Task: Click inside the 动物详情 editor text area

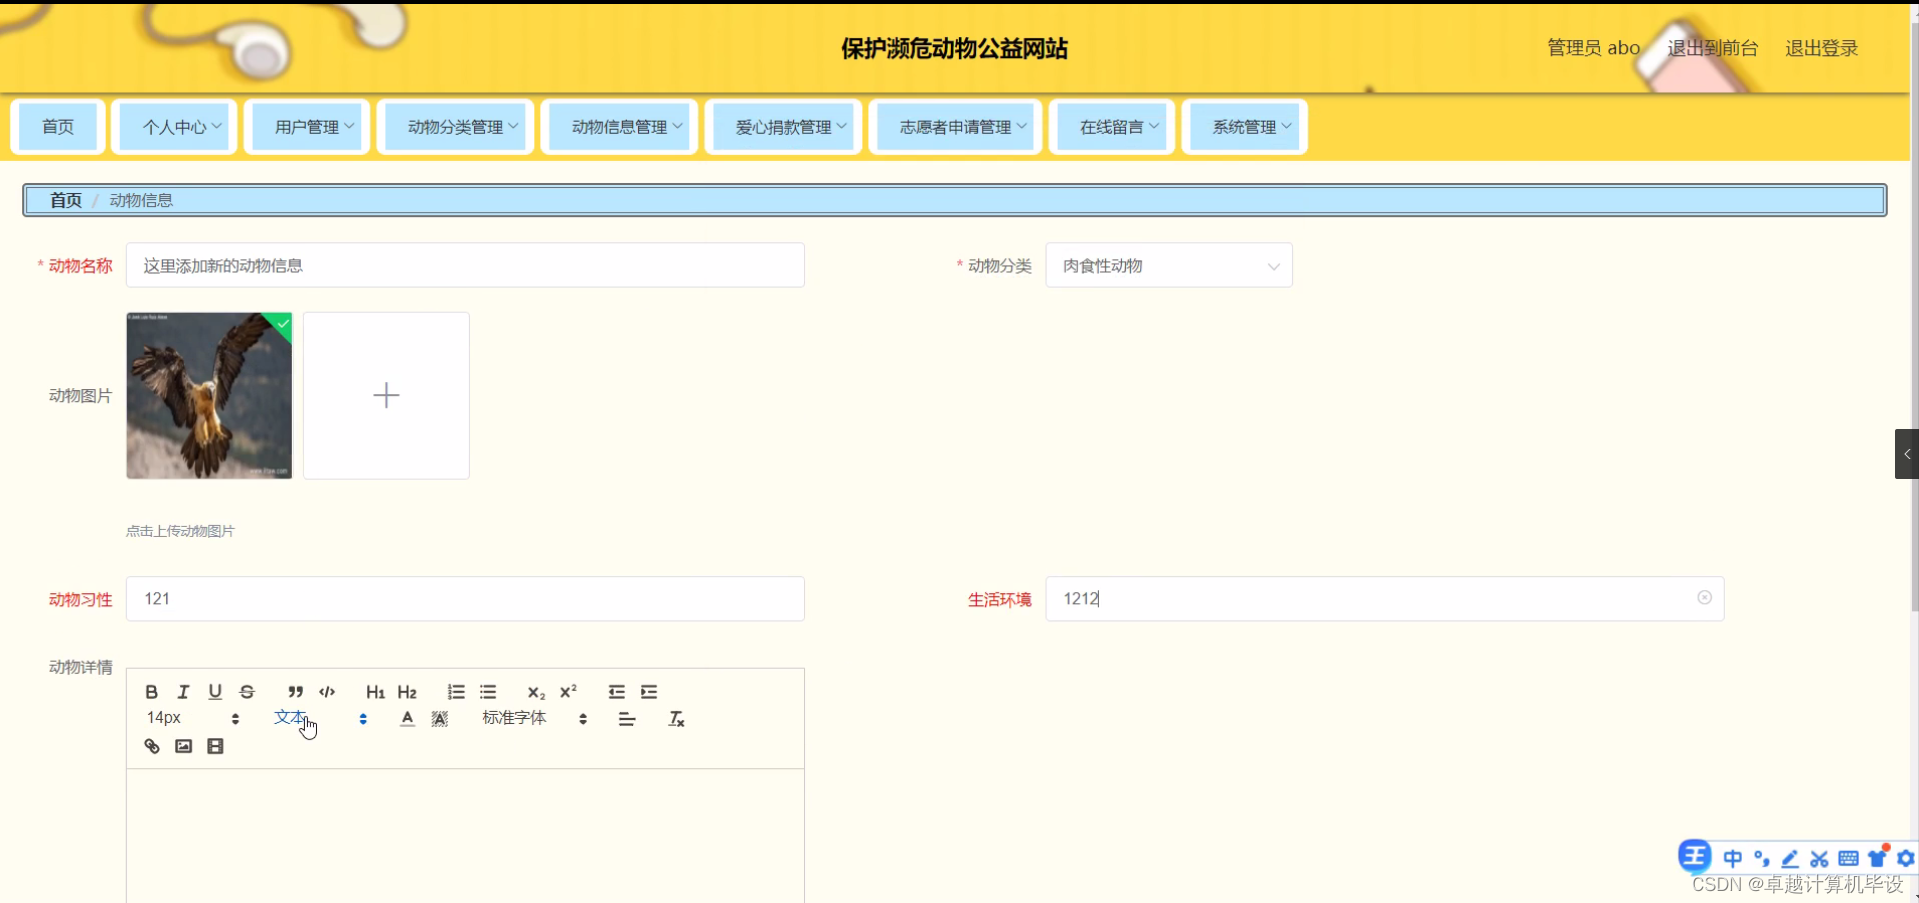Action: click(465, 836)
